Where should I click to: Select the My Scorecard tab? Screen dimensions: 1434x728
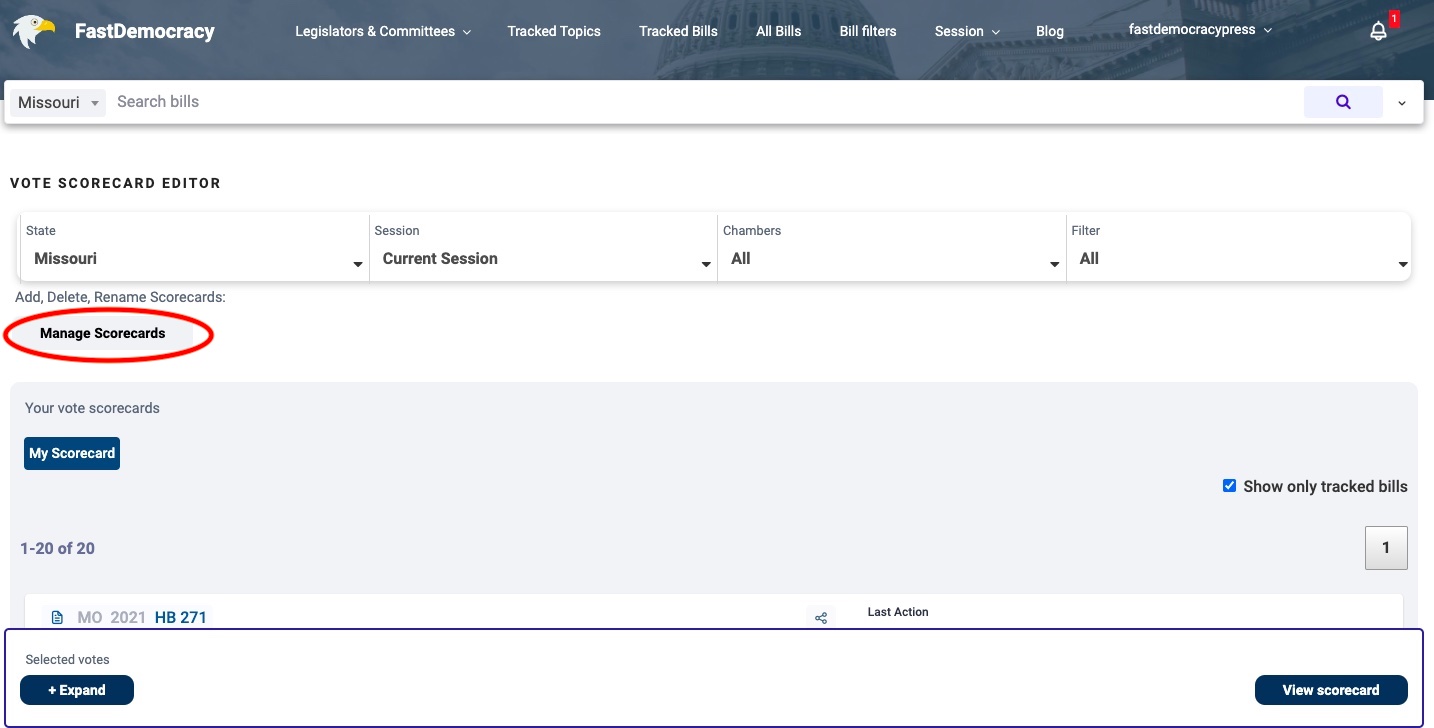pyautogui.click(x=72, y=453)
